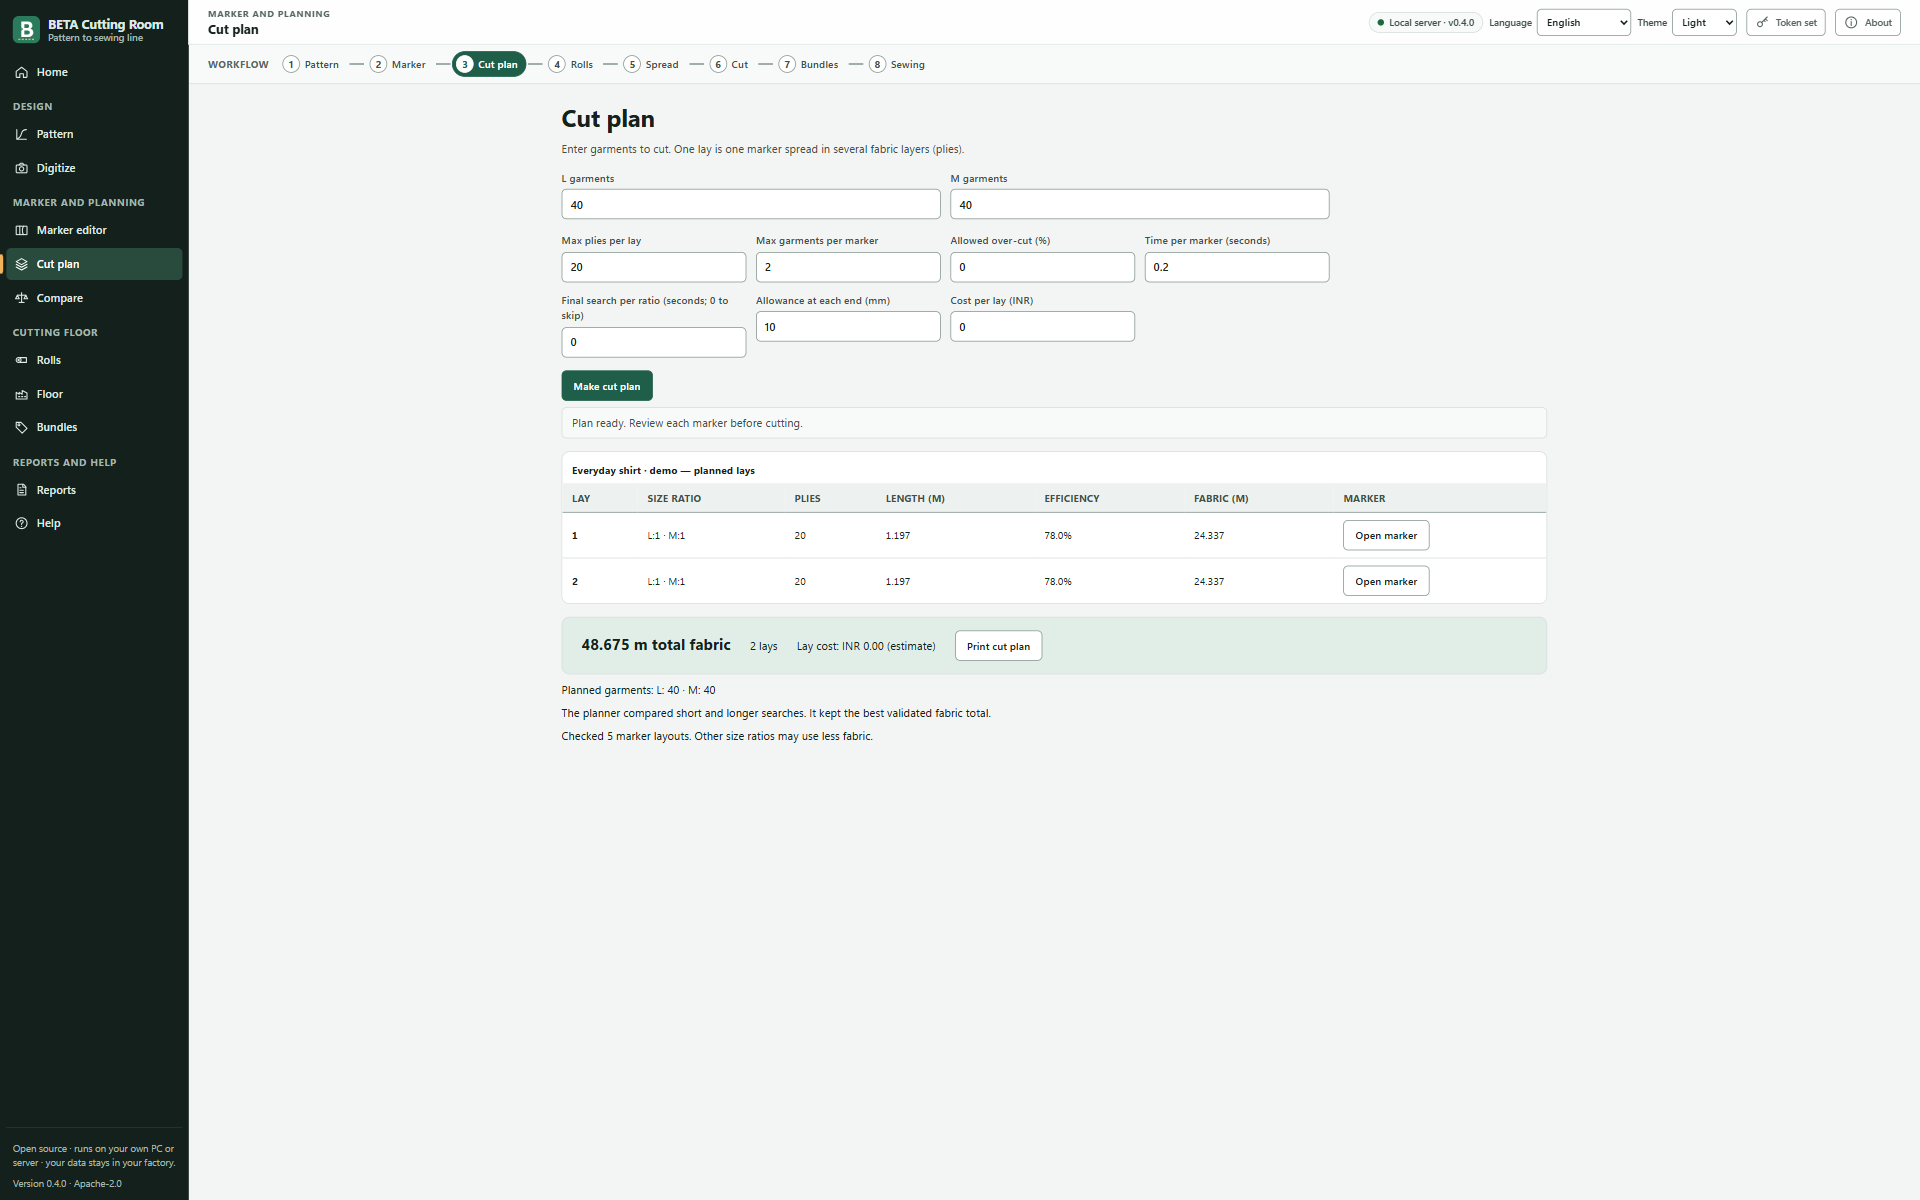This screenshot has width=1920, height=1200.
Task: Click the Rolls icon in sidebar
Action: click(x=21, y=360)
